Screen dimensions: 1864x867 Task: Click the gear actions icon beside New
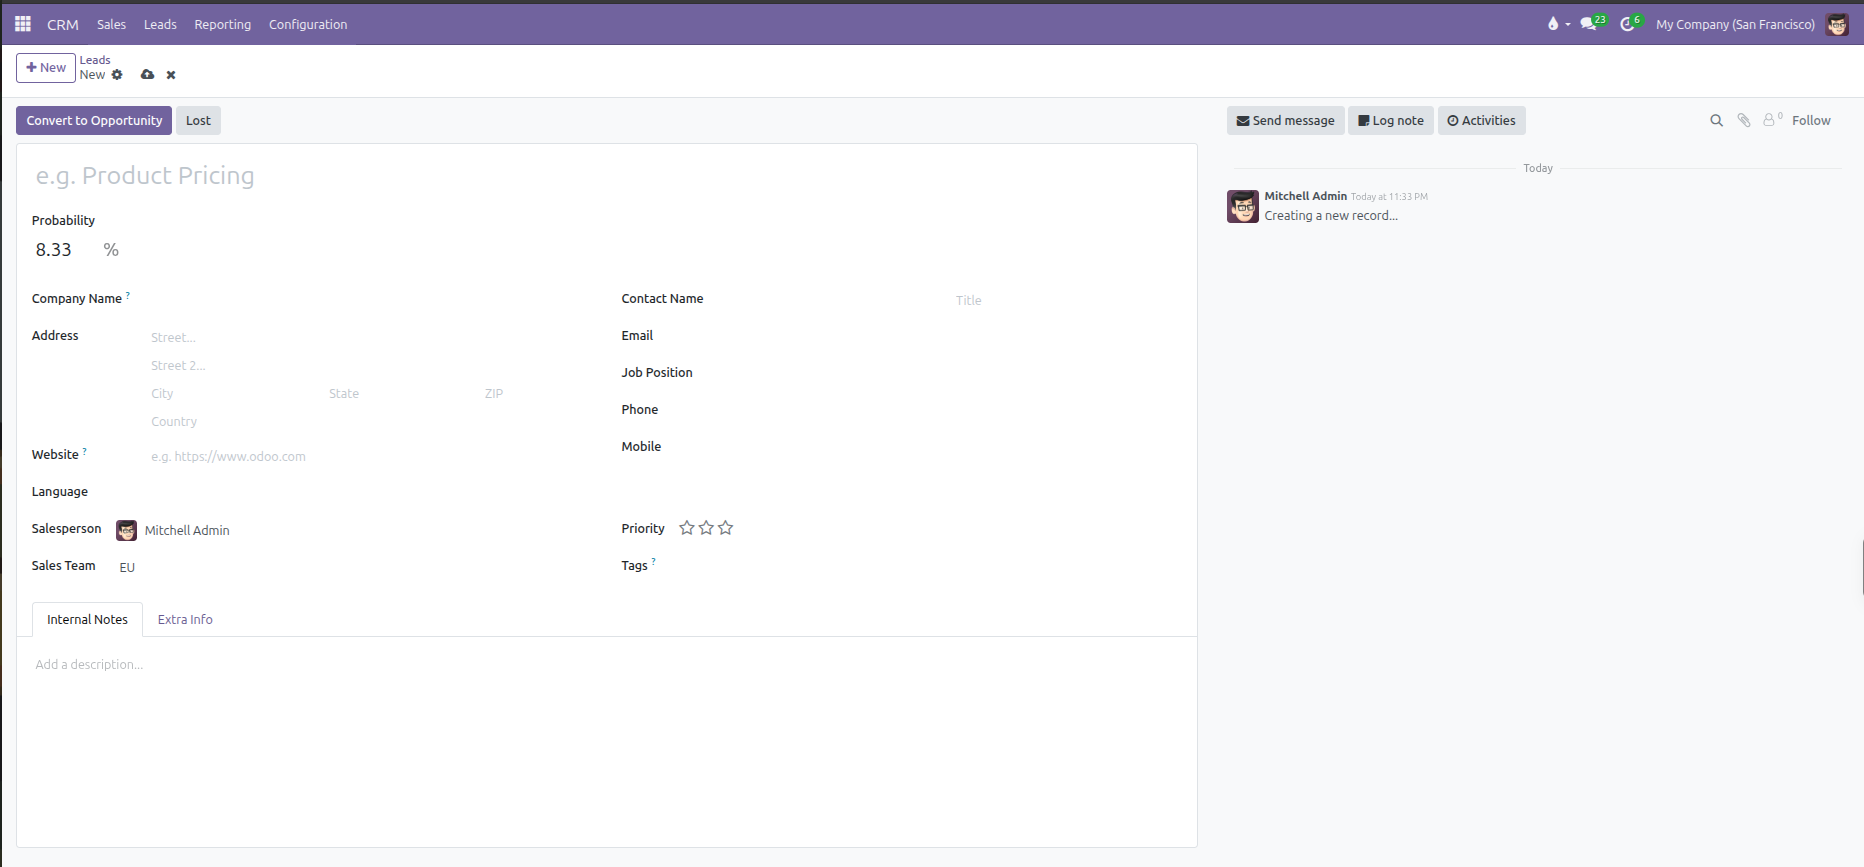click(x=117, y=75)
